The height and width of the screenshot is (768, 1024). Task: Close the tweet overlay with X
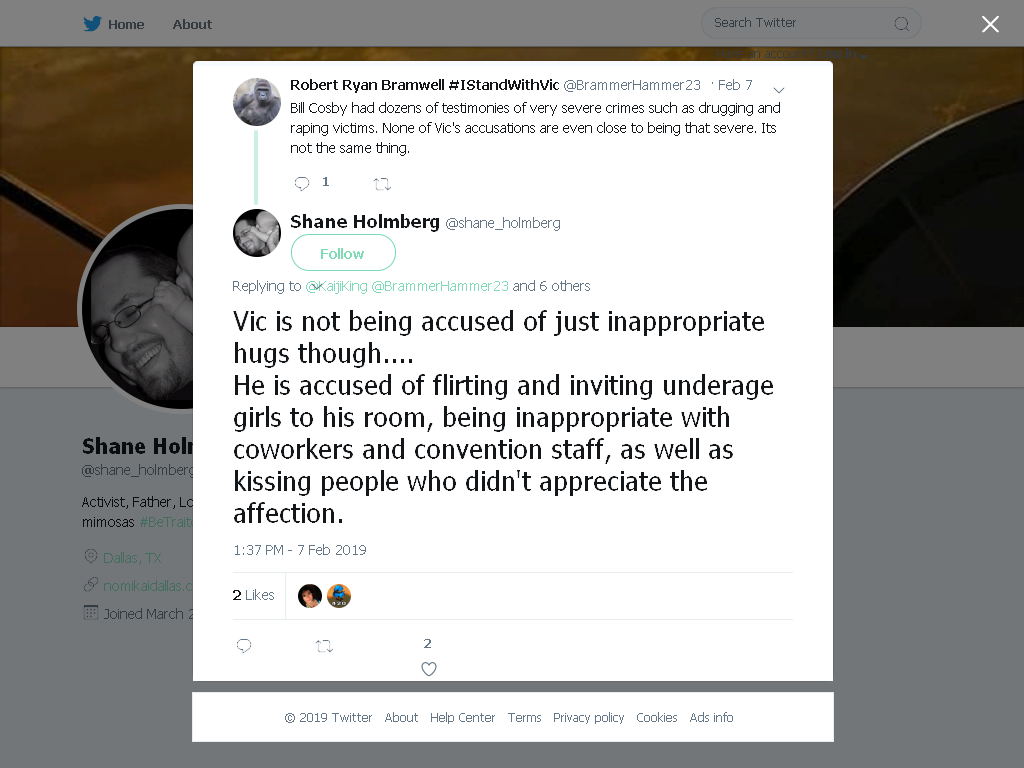pos(990,24)
